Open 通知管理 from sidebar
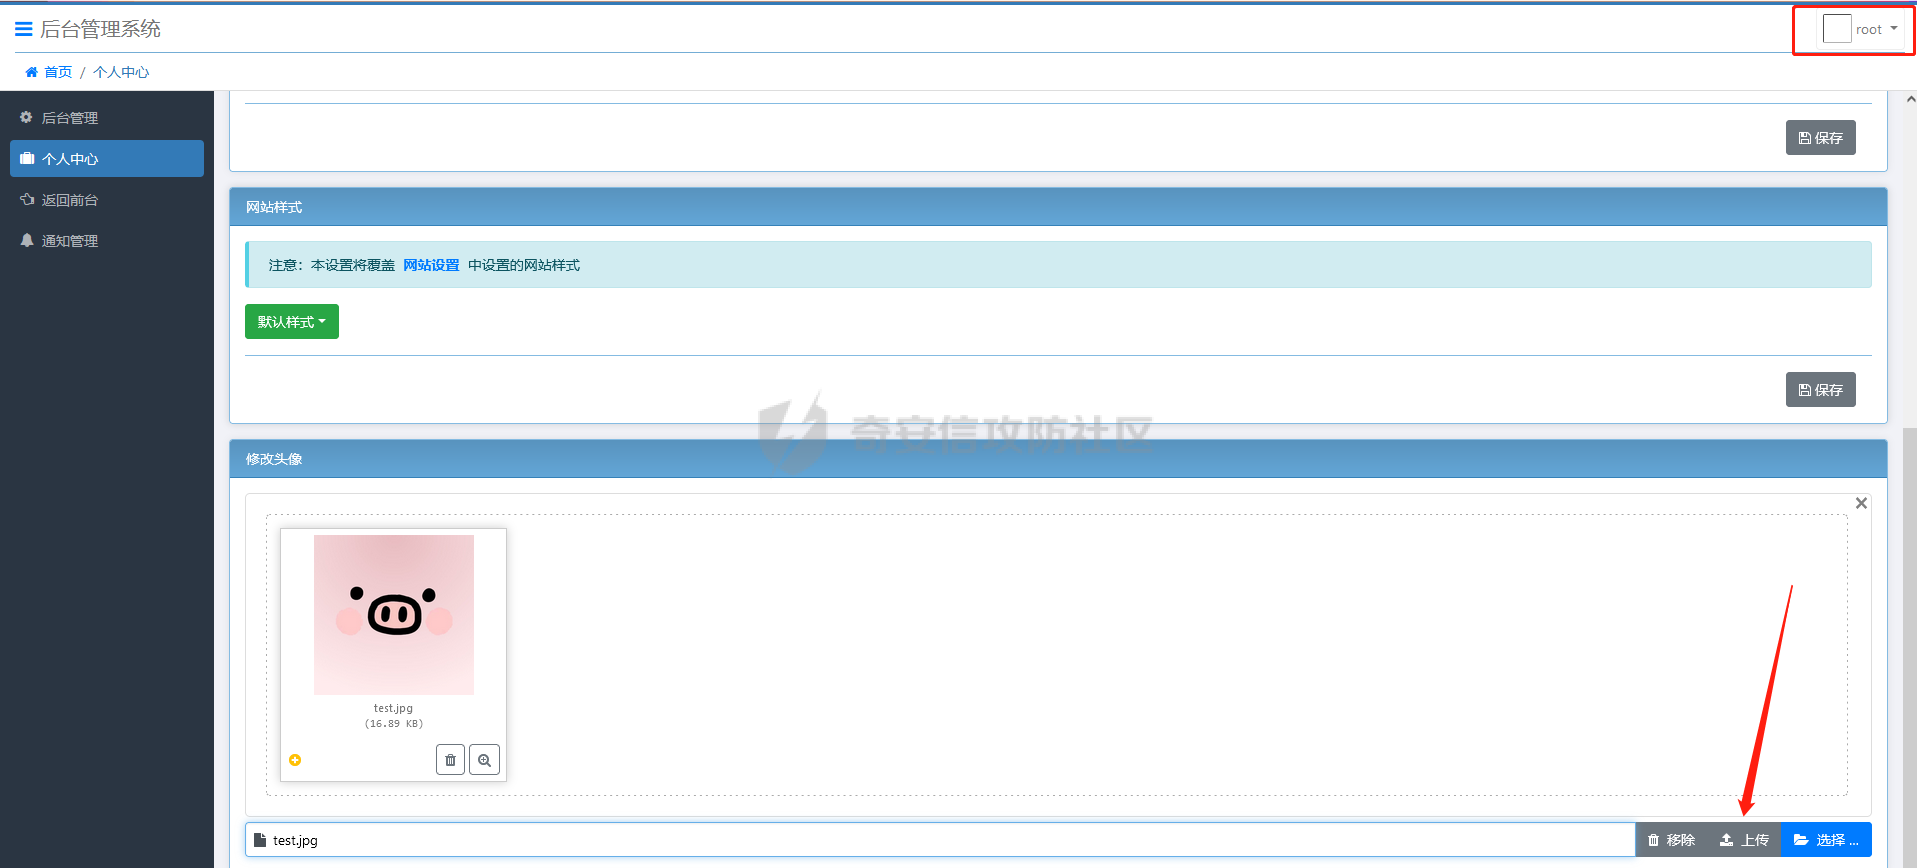This screenshot has width=1917, height=868. coord(69,241)
